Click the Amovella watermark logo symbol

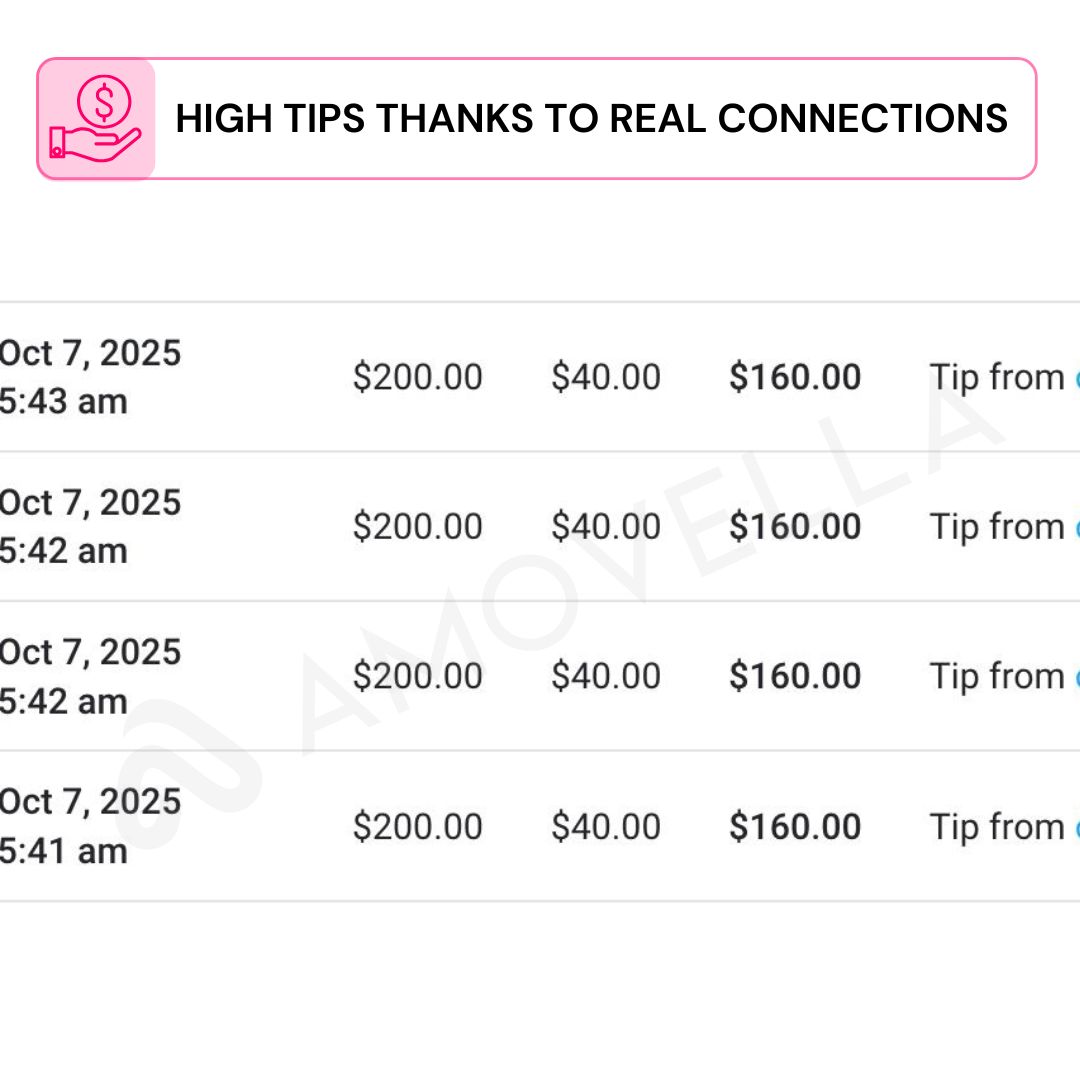pos(192,772)
